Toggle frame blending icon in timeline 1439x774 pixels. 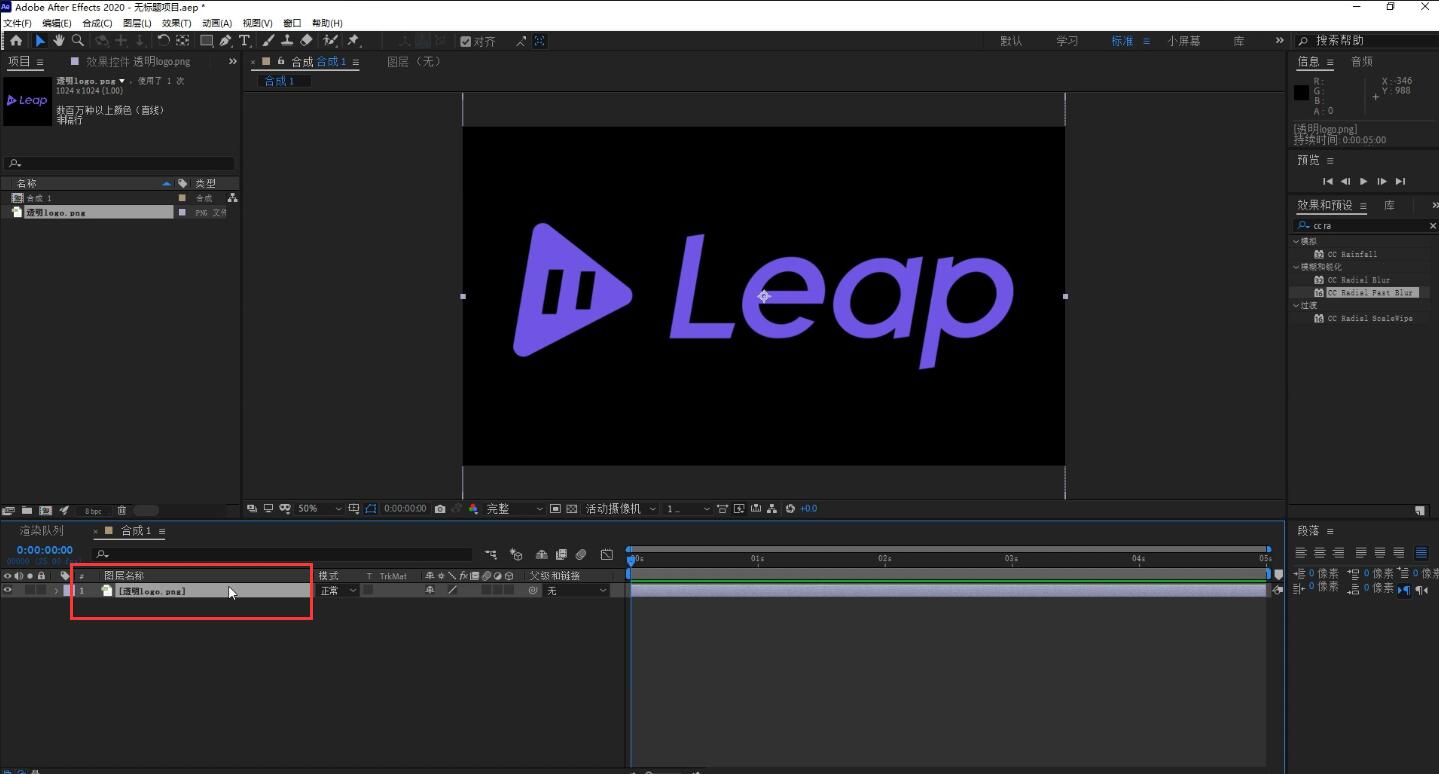tap(561, 554)
